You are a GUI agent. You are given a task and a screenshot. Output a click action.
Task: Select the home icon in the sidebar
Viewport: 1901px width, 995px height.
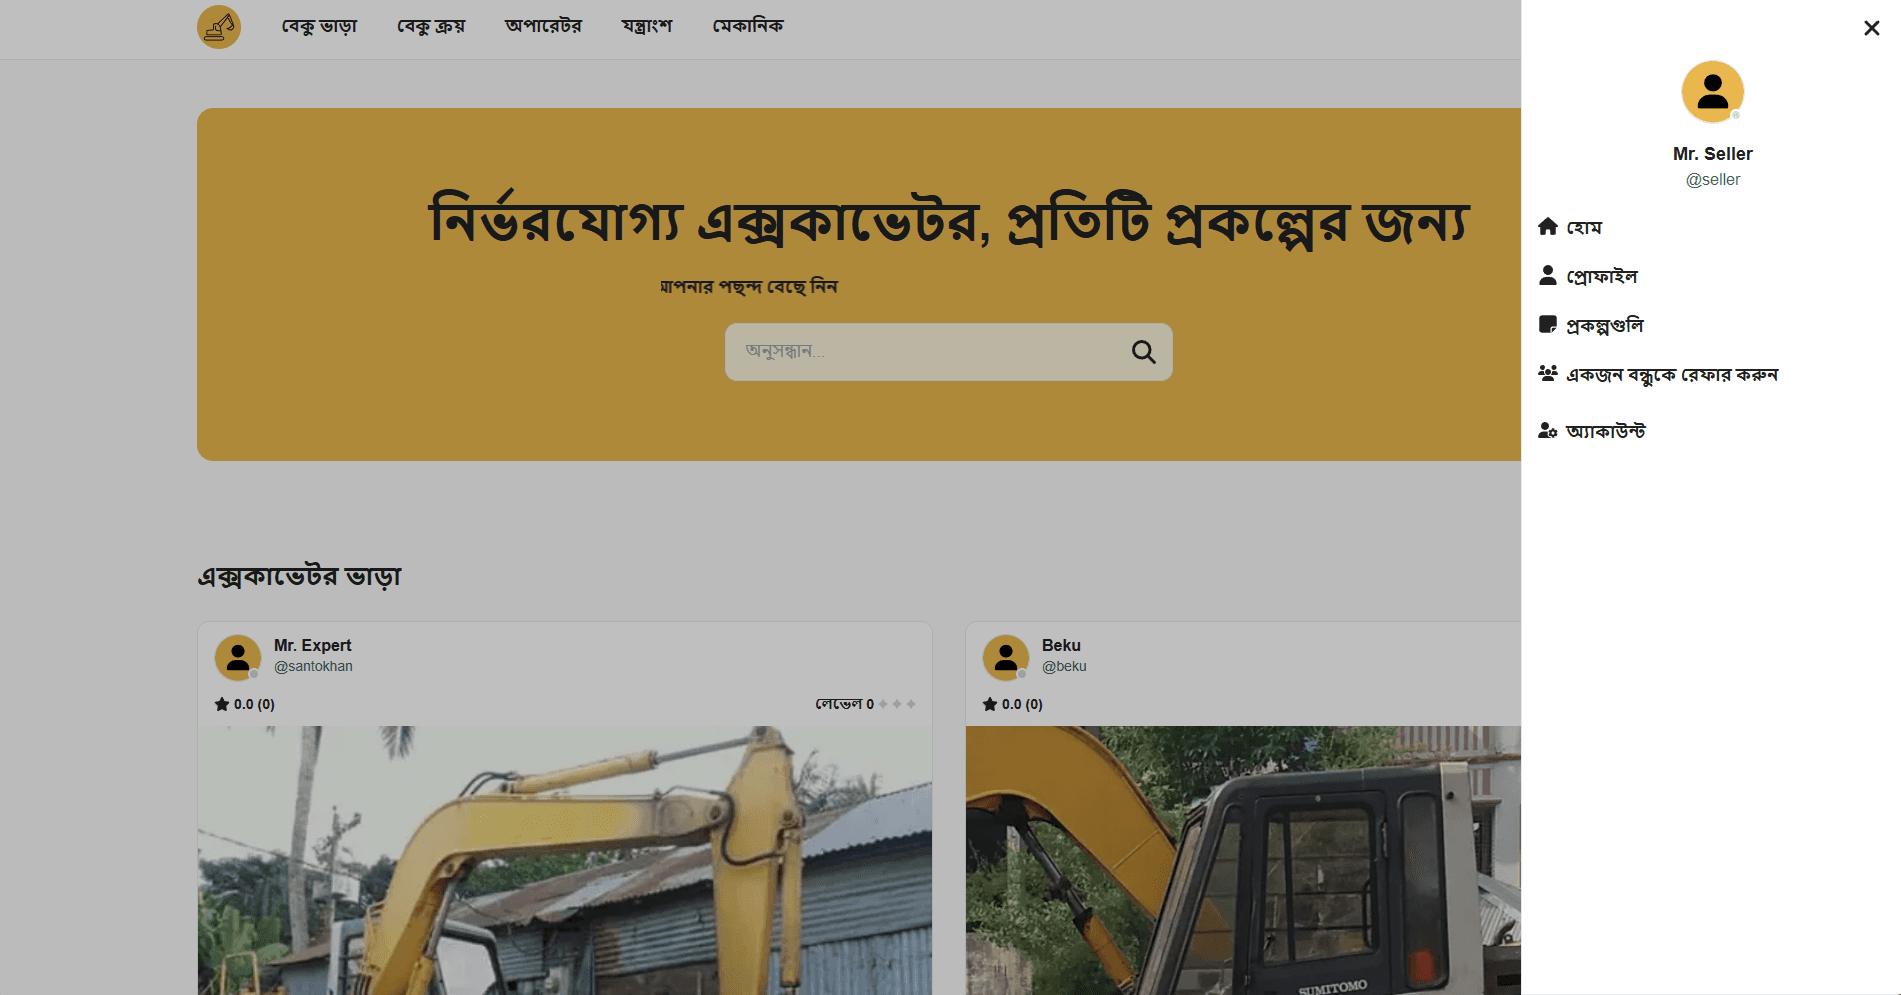tap(1548, 226)
